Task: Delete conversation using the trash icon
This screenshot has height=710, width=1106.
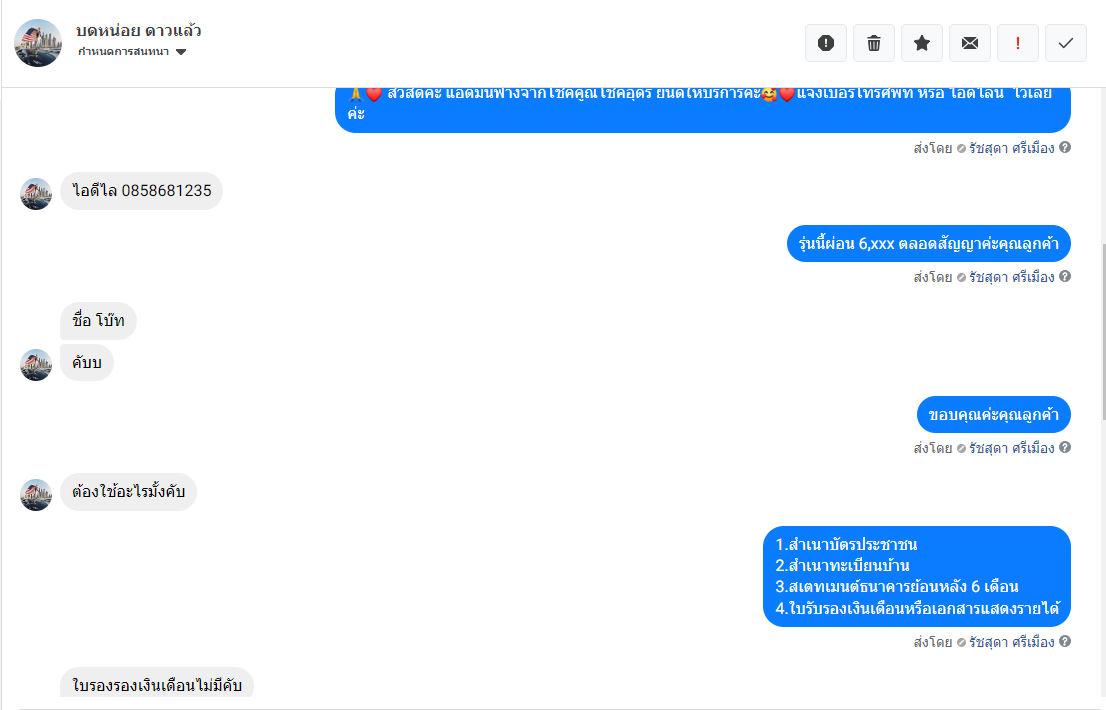Action: pyautogui.click(x=873, y=43)
